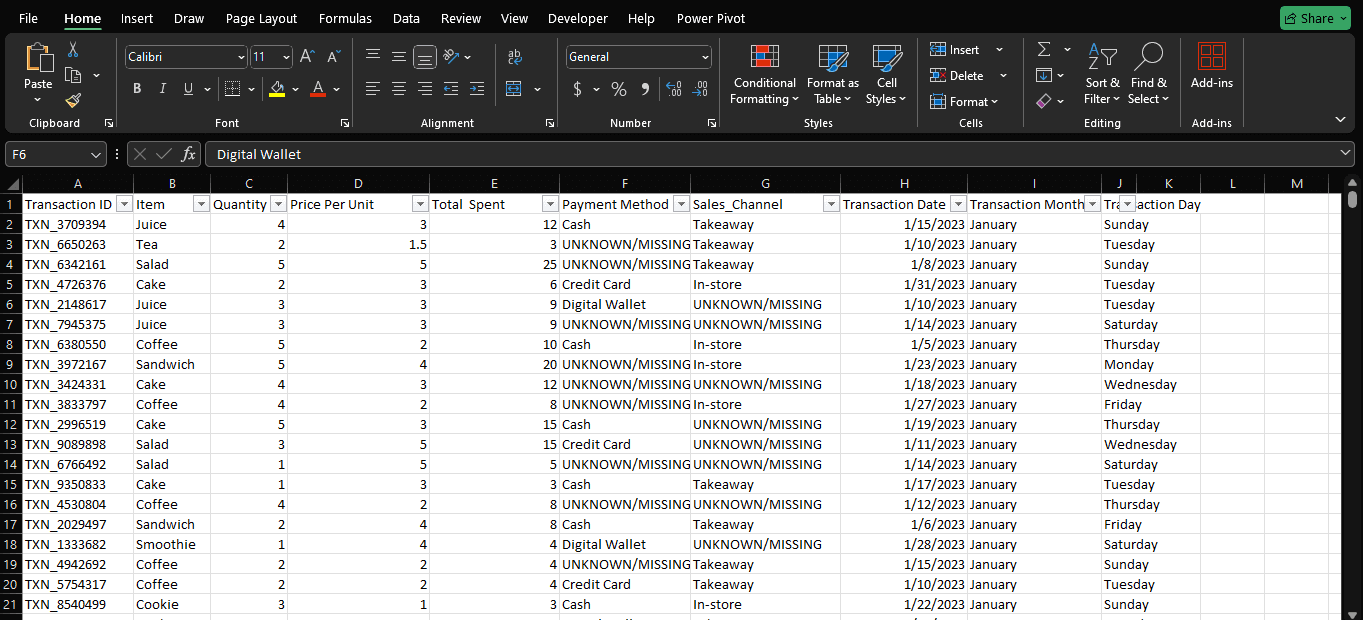Open the Fill Color dropdown arrow

coord(296,89)
